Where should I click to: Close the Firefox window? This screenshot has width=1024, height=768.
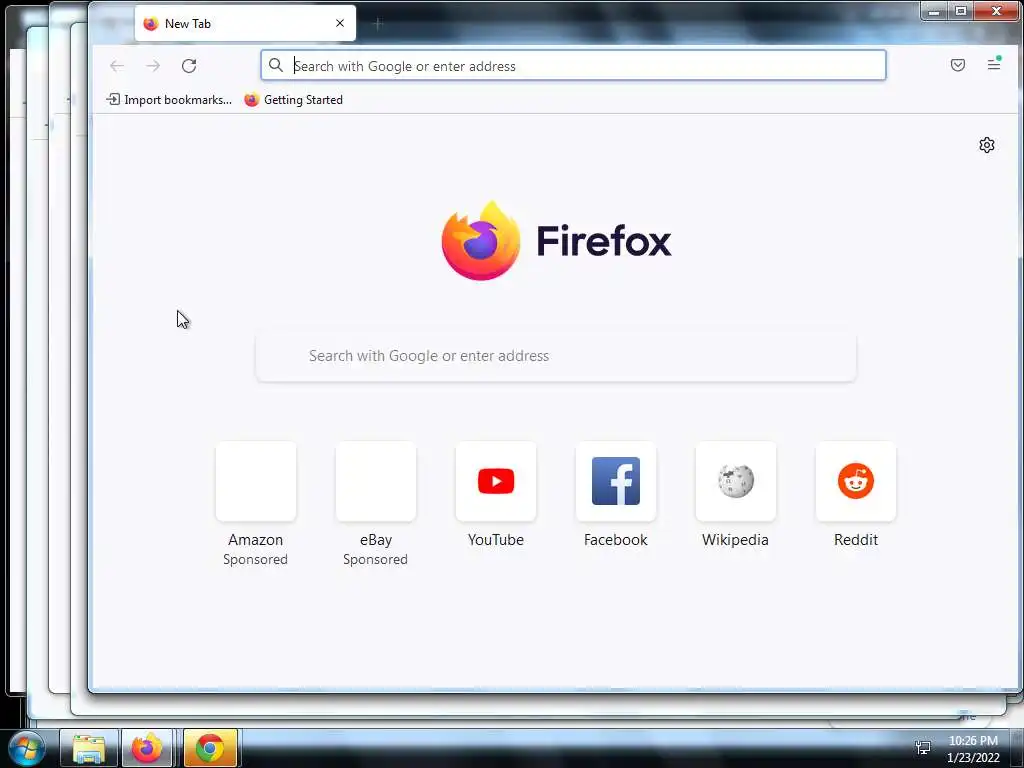(x=997, y=11)
